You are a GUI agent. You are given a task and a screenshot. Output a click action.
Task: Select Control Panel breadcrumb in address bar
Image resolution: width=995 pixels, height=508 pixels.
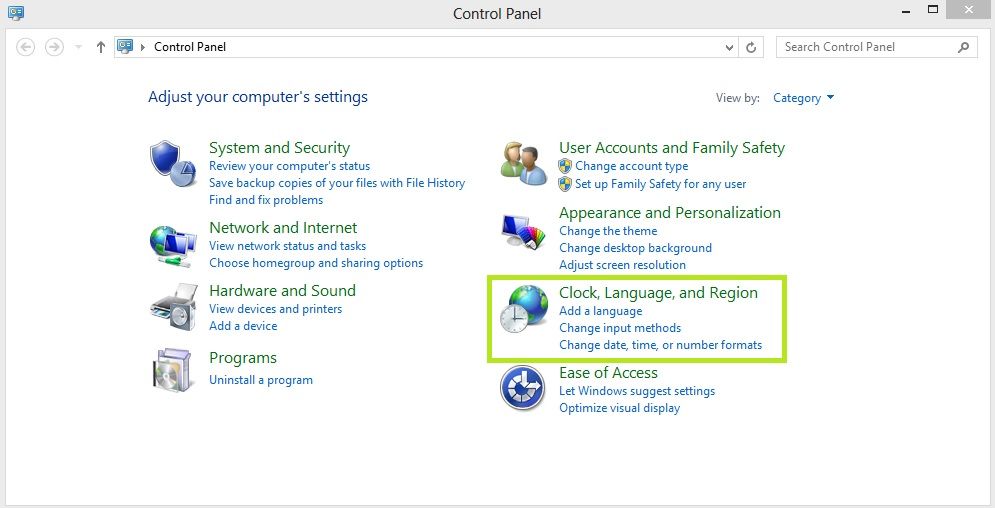click(190, 47)
